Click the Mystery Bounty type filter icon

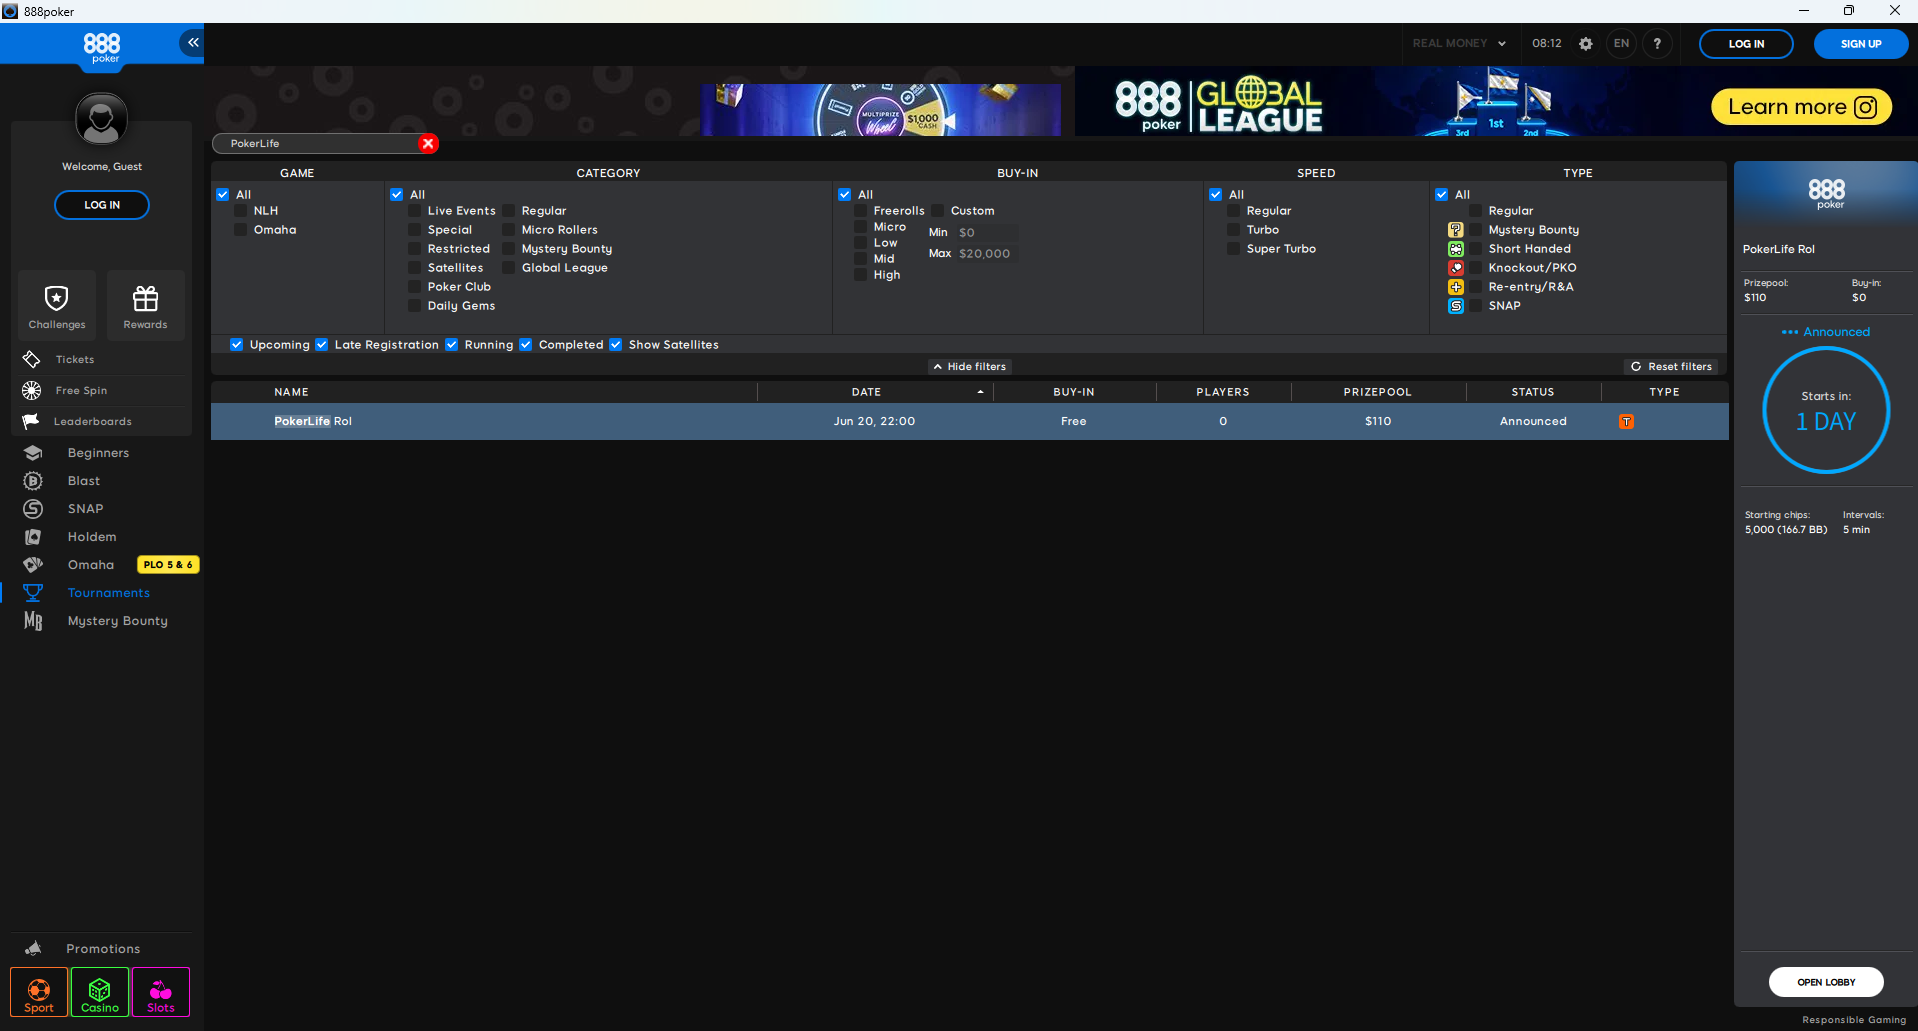coord(1456,230)
